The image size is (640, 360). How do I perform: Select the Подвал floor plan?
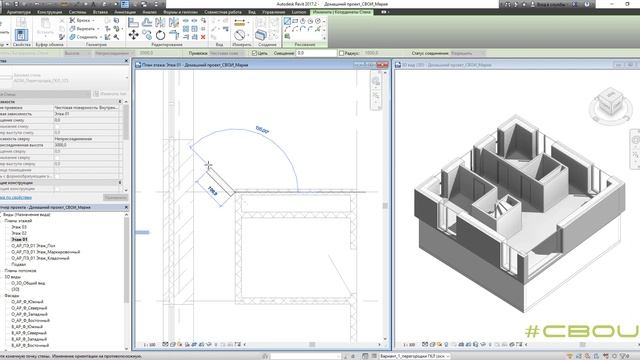point(18,264)
